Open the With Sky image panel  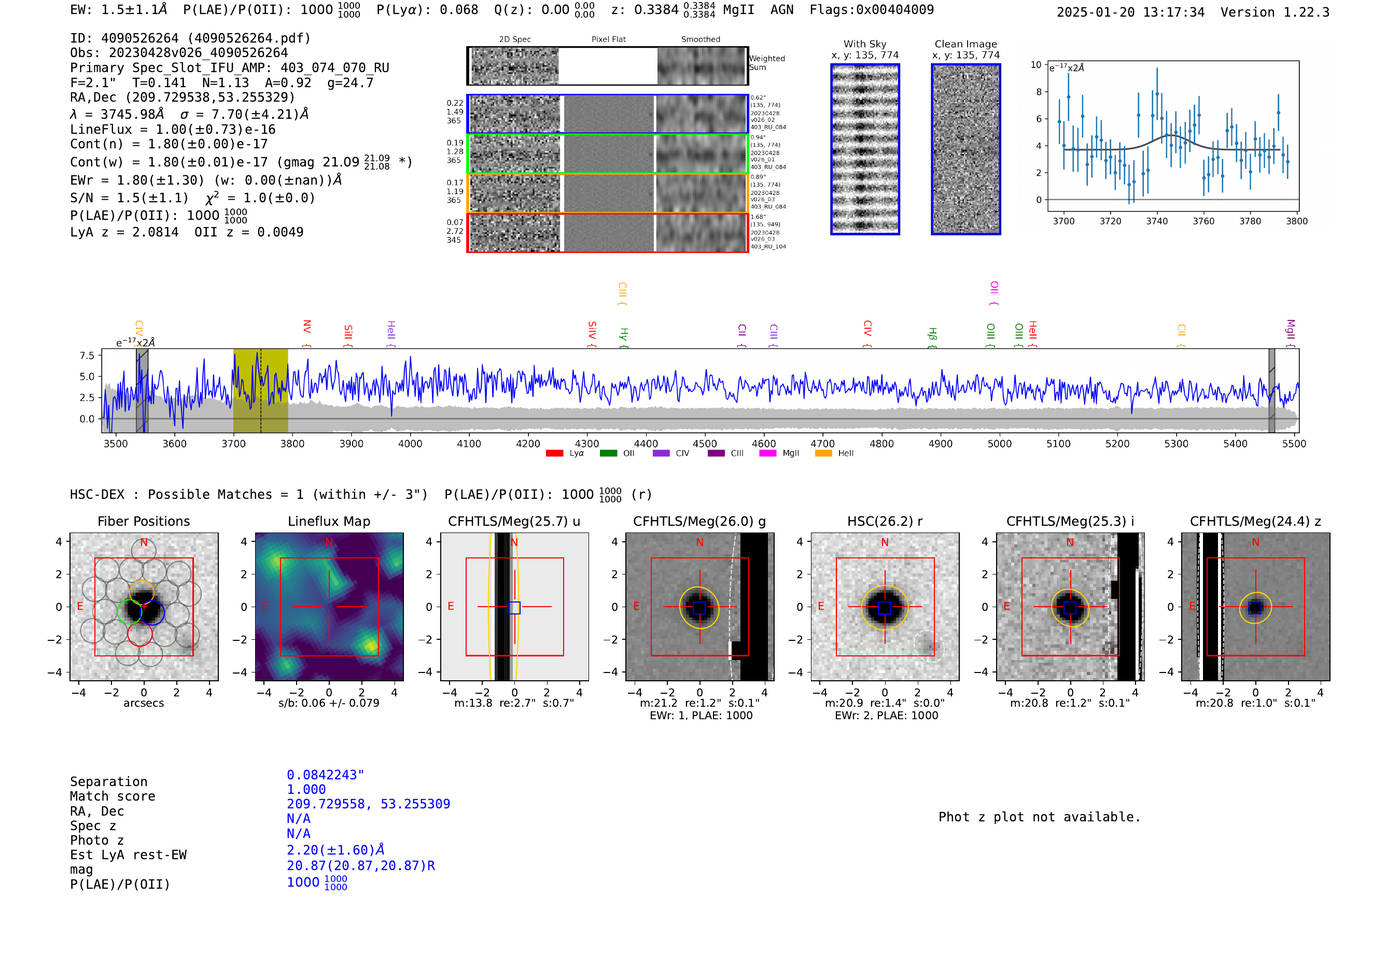[x=865, y=149]
